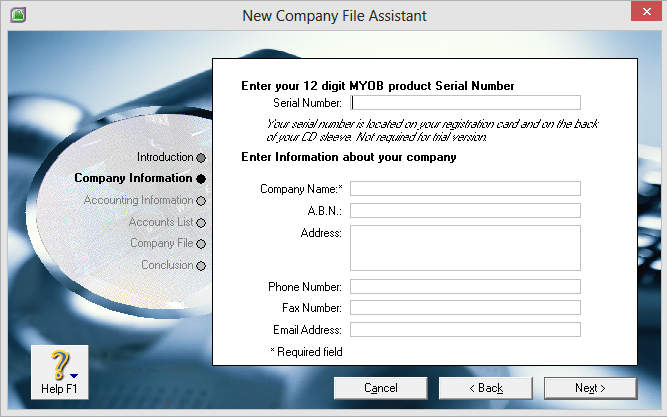Proceed using the Next > button
Viewport: 667px width, 418px height.
tap(590, 388)
